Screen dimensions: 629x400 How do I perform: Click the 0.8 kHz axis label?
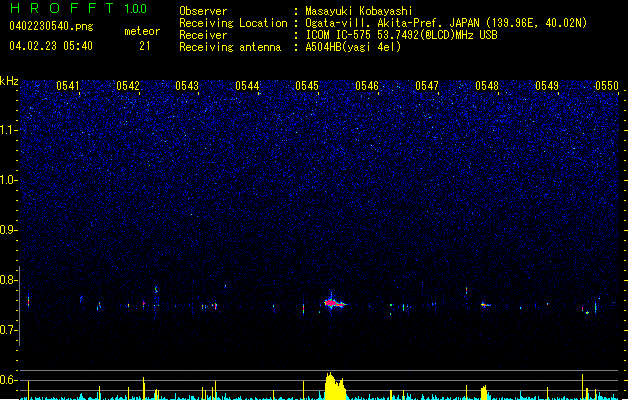9,280
